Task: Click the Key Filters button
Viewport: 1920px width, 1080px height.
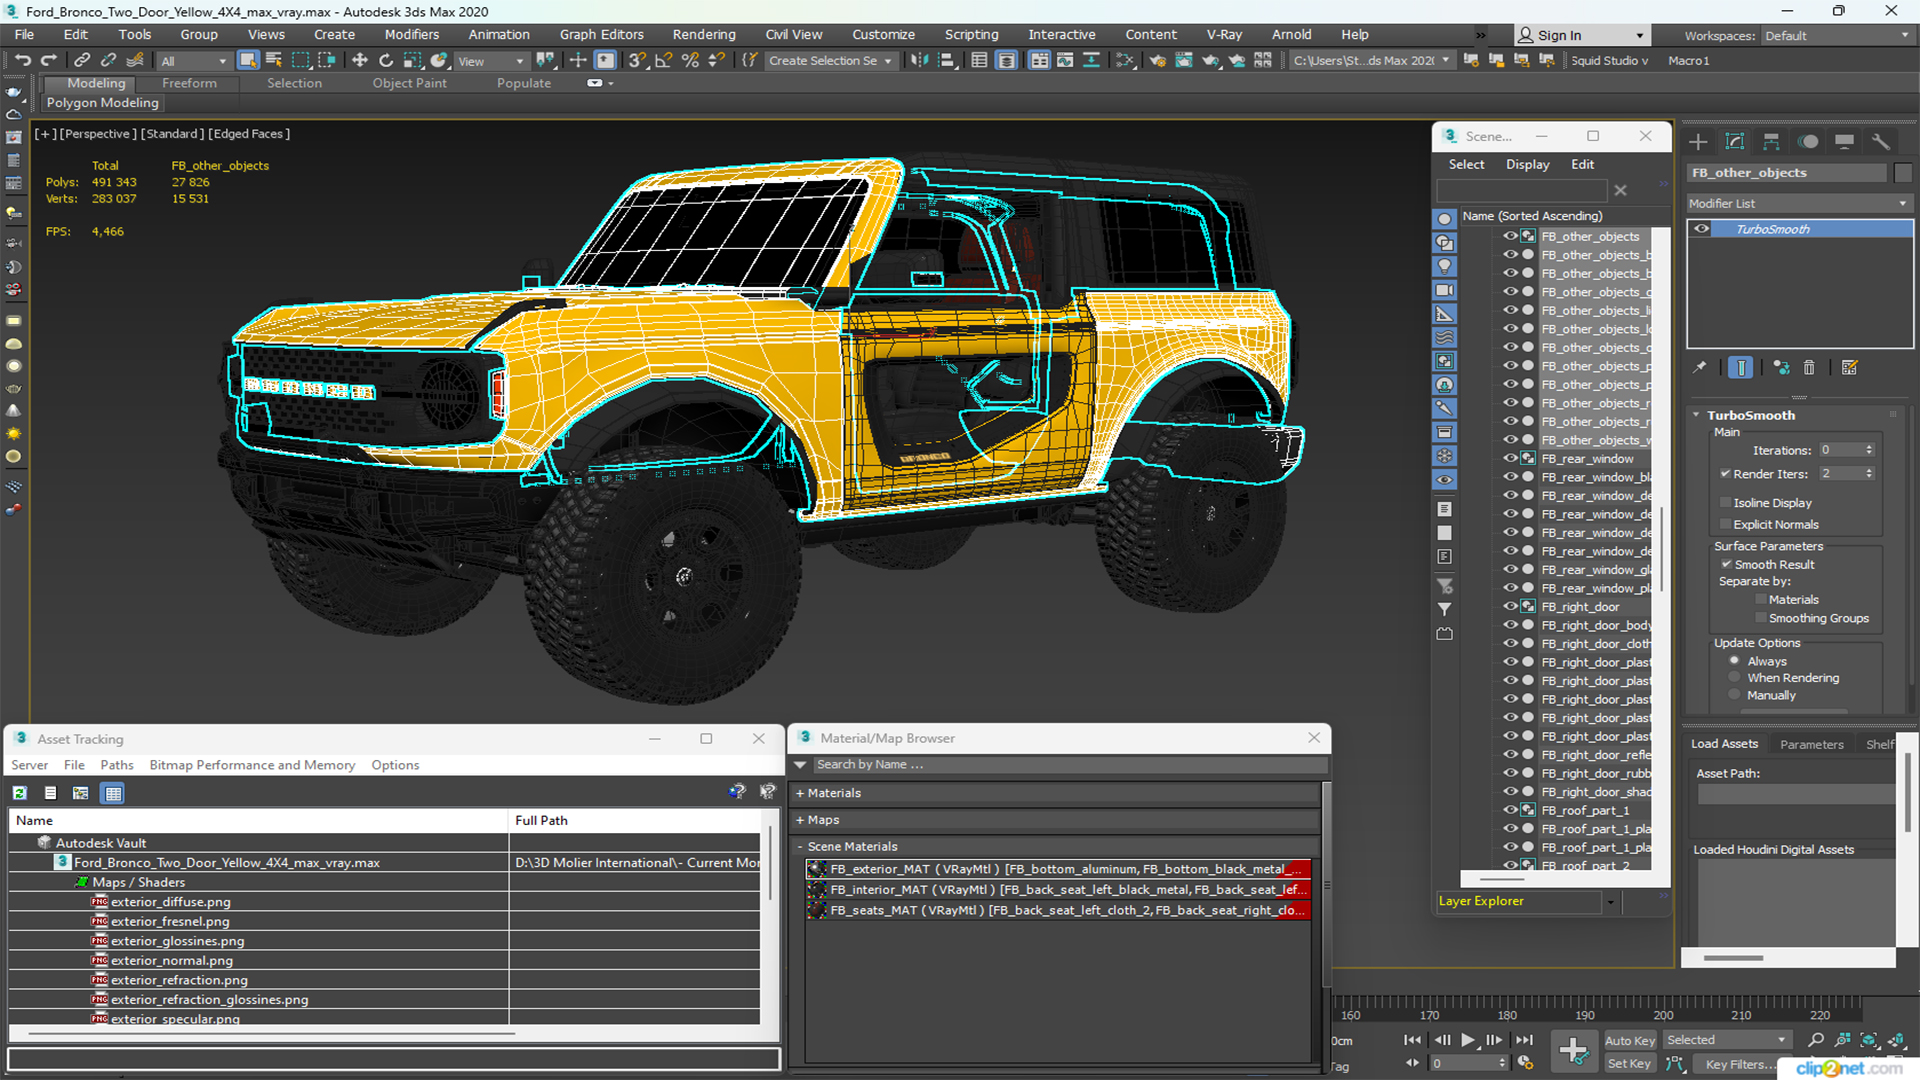Action: click(1739, 1064)
